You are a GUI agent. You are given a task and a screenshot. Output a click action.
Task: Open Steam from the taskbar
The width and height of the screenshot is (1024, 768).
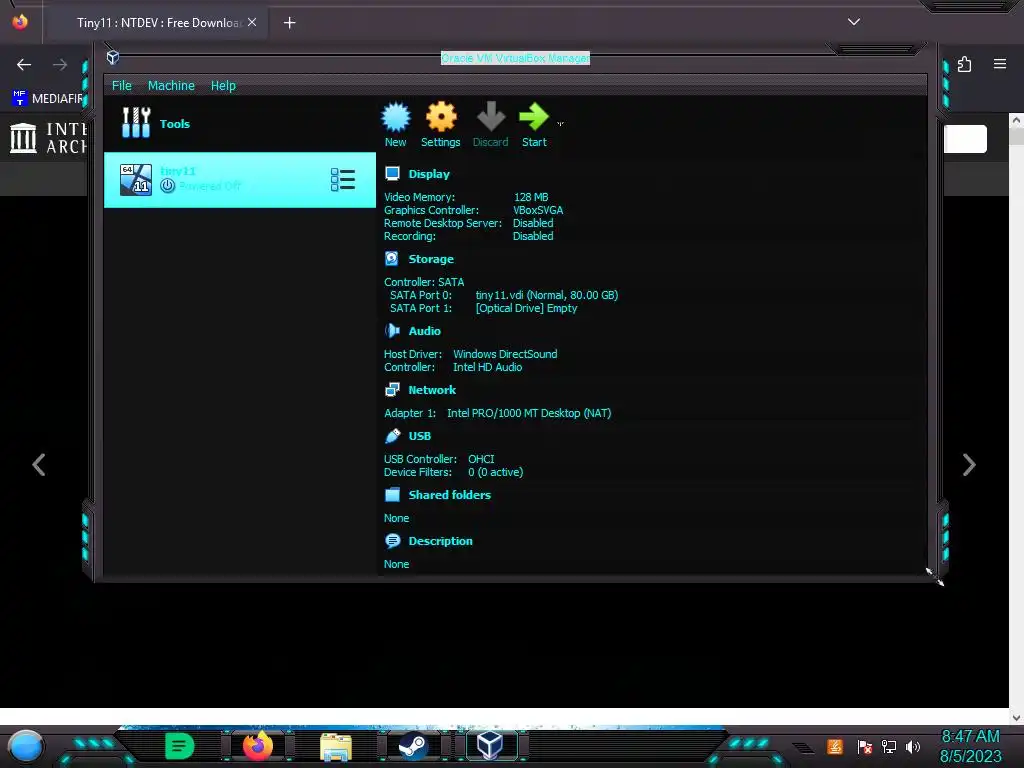point(413,746)
